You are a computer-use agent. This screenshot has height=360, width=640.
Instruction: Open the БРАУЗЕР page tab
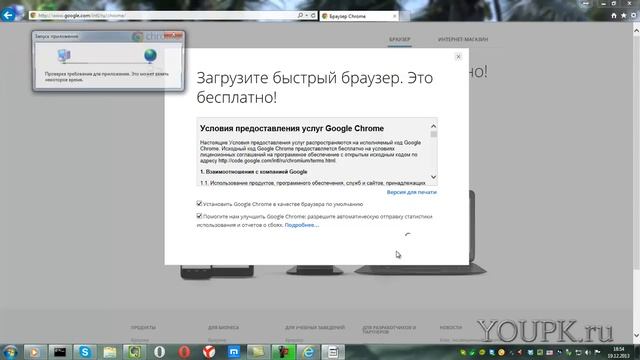tap(399, 40)
